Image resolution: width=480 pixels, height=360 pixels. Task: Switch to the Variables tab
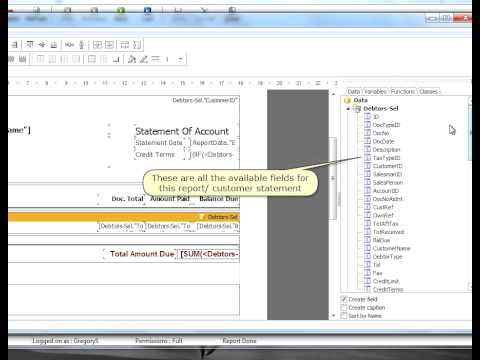click(375, 91)
